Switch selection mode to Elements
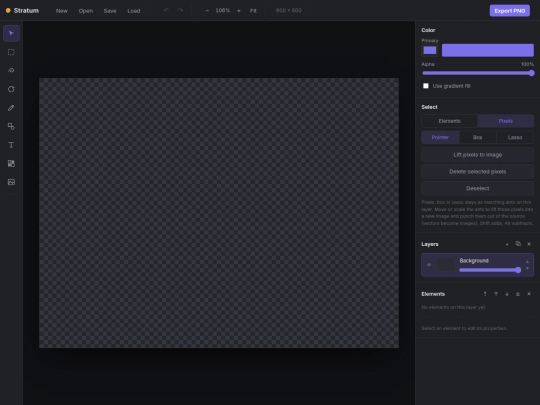 click(x=449, y=121)
